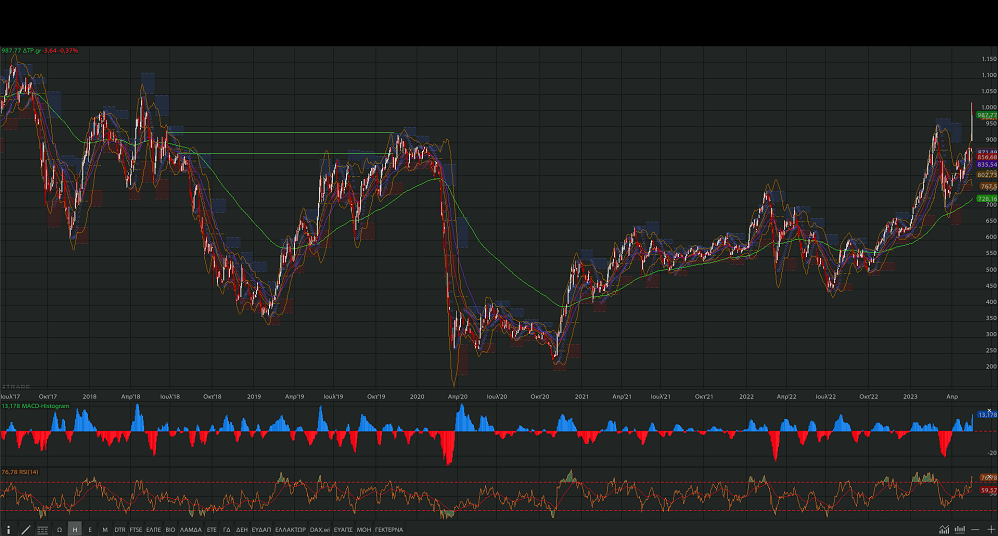Click the 2023 label on time axis
The height and width of the screenshot is (536, 998).
click(910, 397)
